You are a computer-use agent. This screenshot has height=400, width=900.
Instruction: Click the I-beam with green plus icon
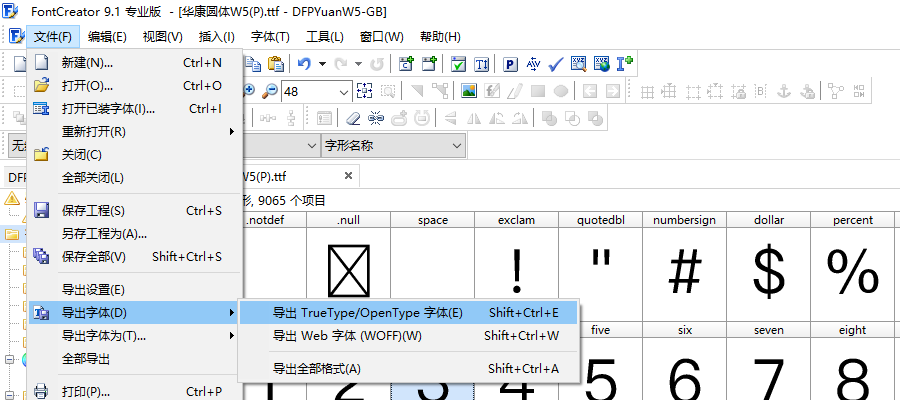coord(624,64)
